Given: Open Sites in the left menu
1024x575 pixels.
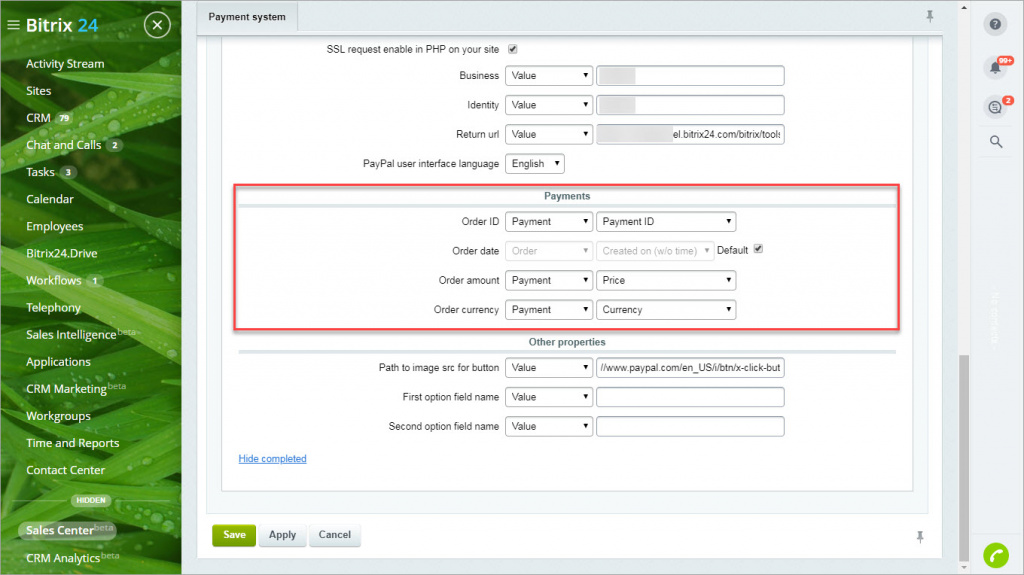Looking at the screenshot, I should pyautogui.click(x=39, y=91).
